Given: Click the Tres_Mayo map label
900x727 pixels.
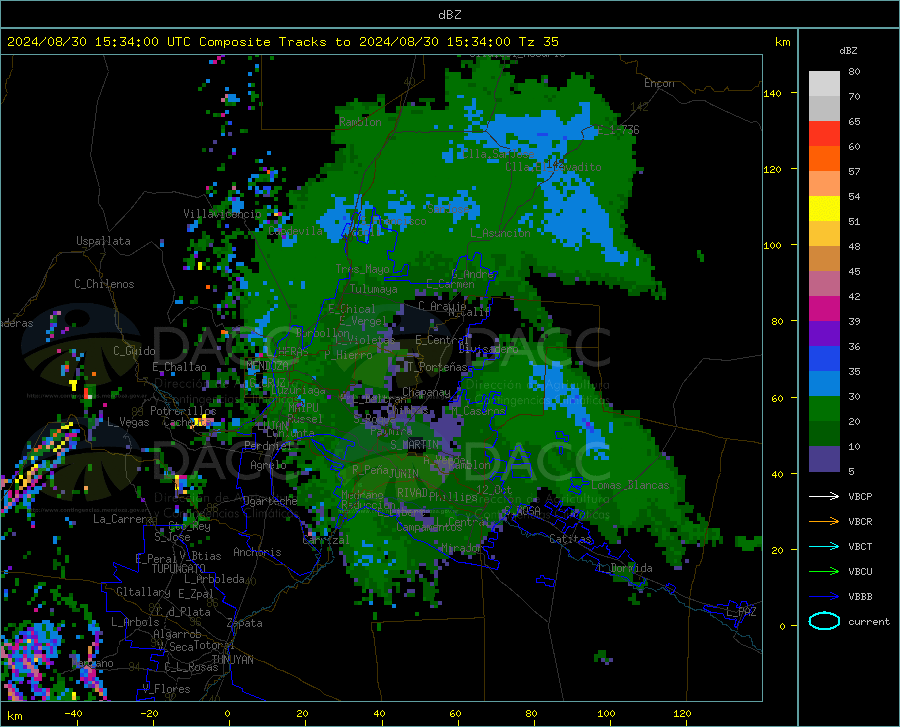Looking at the screenshot, I should pos(363,269).
